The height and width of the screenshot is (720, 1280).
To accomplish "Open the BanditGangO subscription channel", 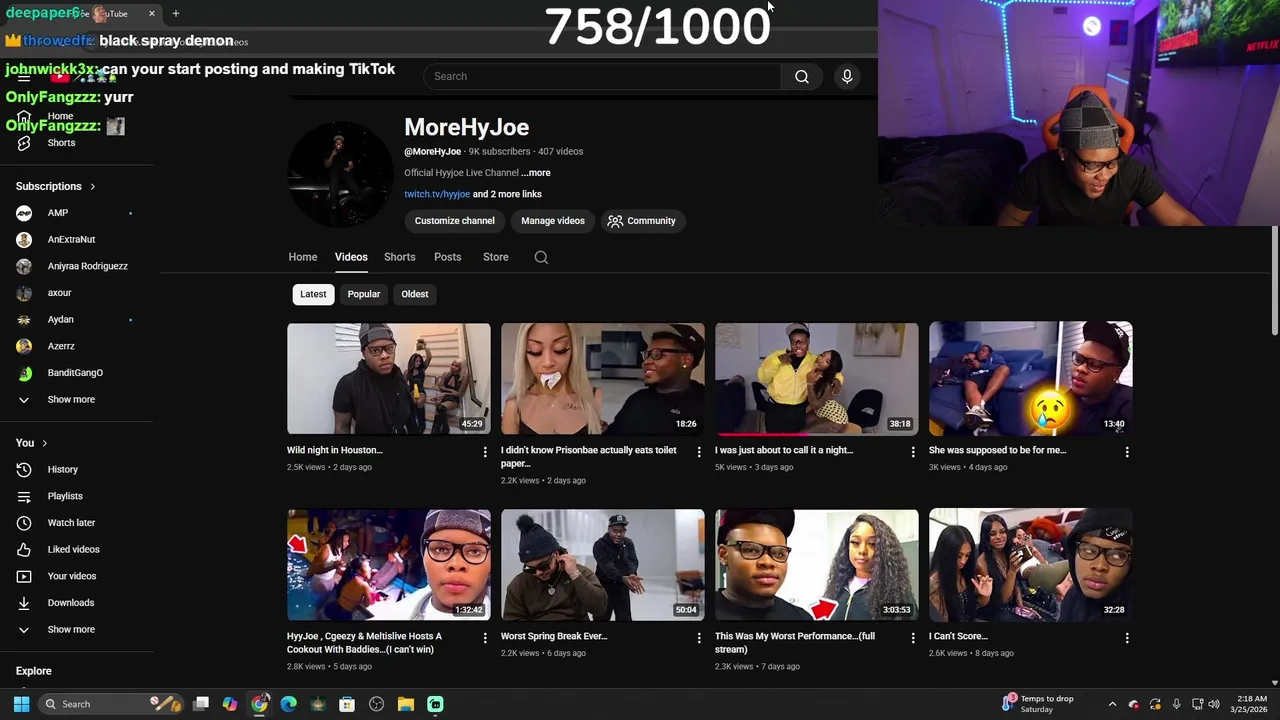I will pyautogui.click(x=77, y=373).
